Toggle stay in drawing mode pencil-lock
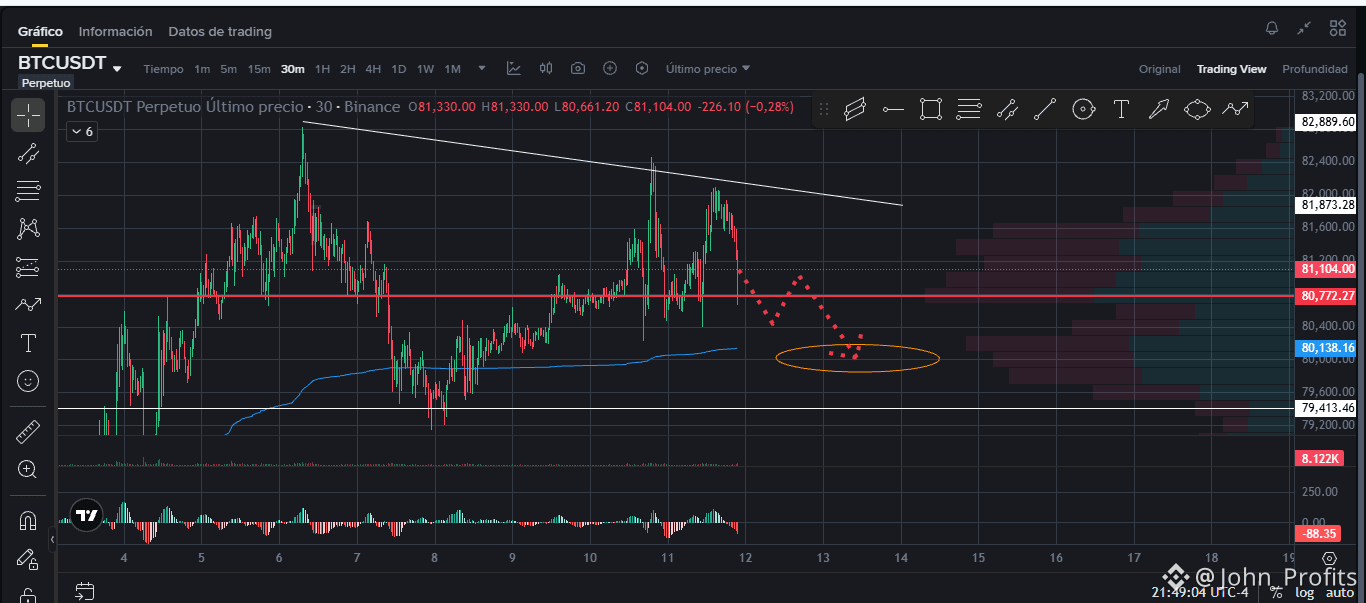The width and height of the screenshot is (1366, 603). pos(28,559)
